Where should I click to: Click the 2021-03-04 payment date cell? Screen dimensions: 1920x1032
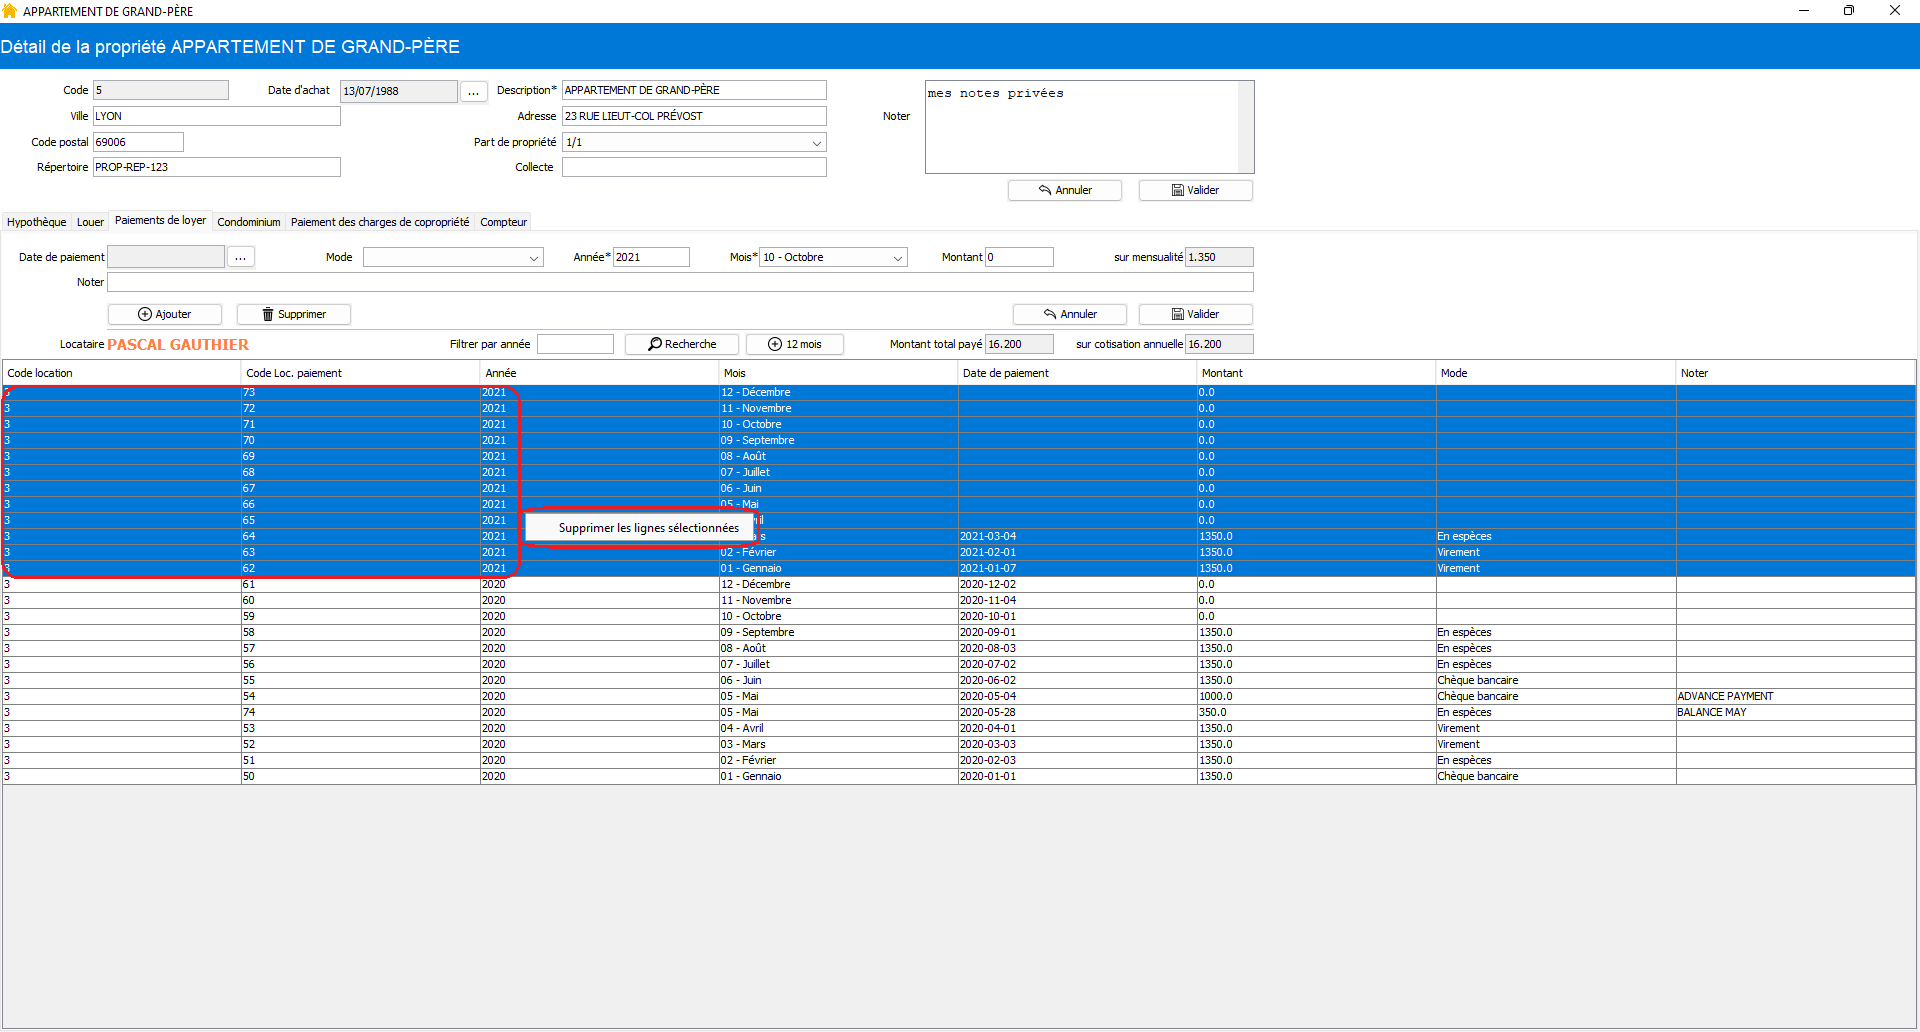point(1077,536)
